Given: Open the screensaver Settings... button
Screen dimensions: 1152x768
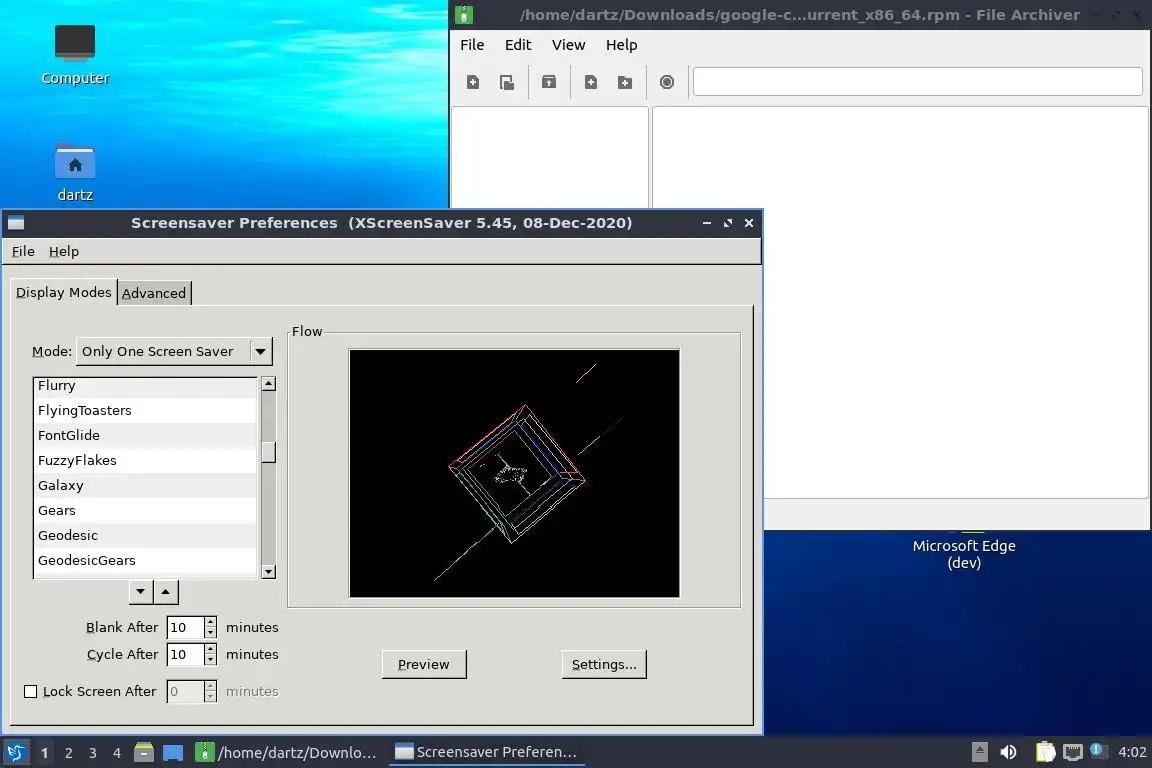Looking at the screenshot, I should click(x=604, y=664).
